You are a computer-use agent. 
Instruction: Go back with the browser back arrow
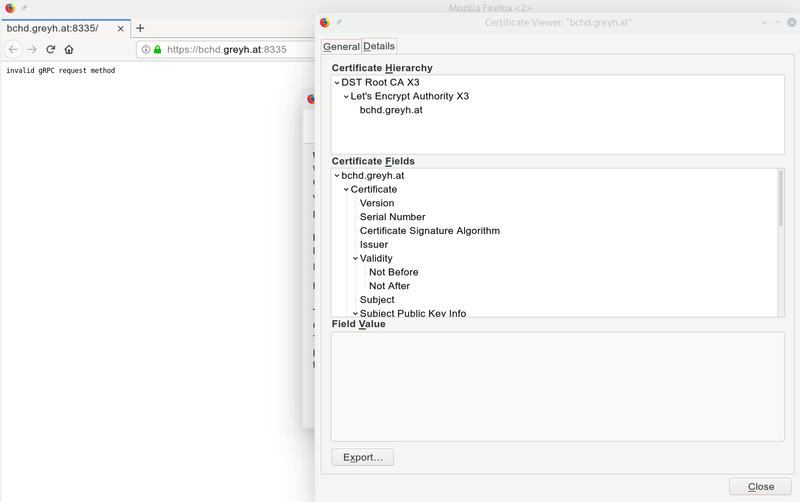pyautogui.click(x=13, y=49)
